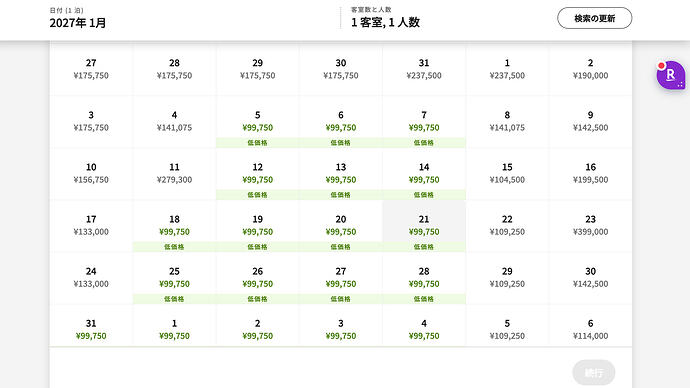Select January 18 with 低価格 label
This screenshot has height=388, width=690.
click(174, 226)
